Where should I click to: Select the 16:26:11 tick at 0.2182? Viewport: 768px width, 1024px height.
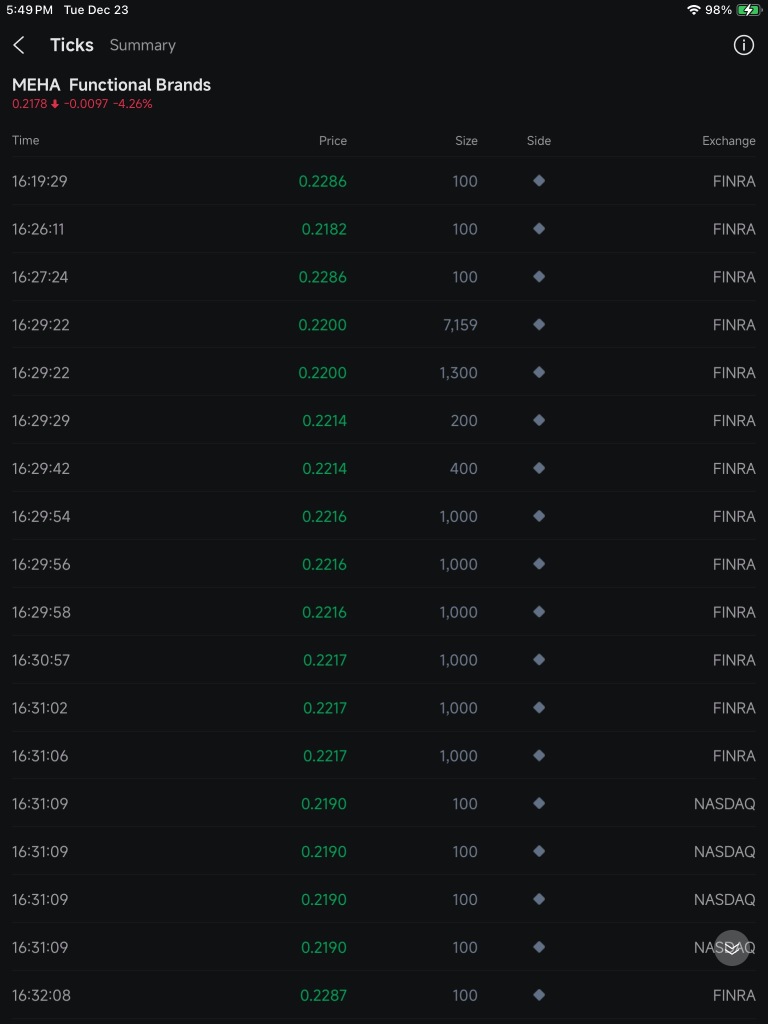pyautogui.click(x=384, y=229)
